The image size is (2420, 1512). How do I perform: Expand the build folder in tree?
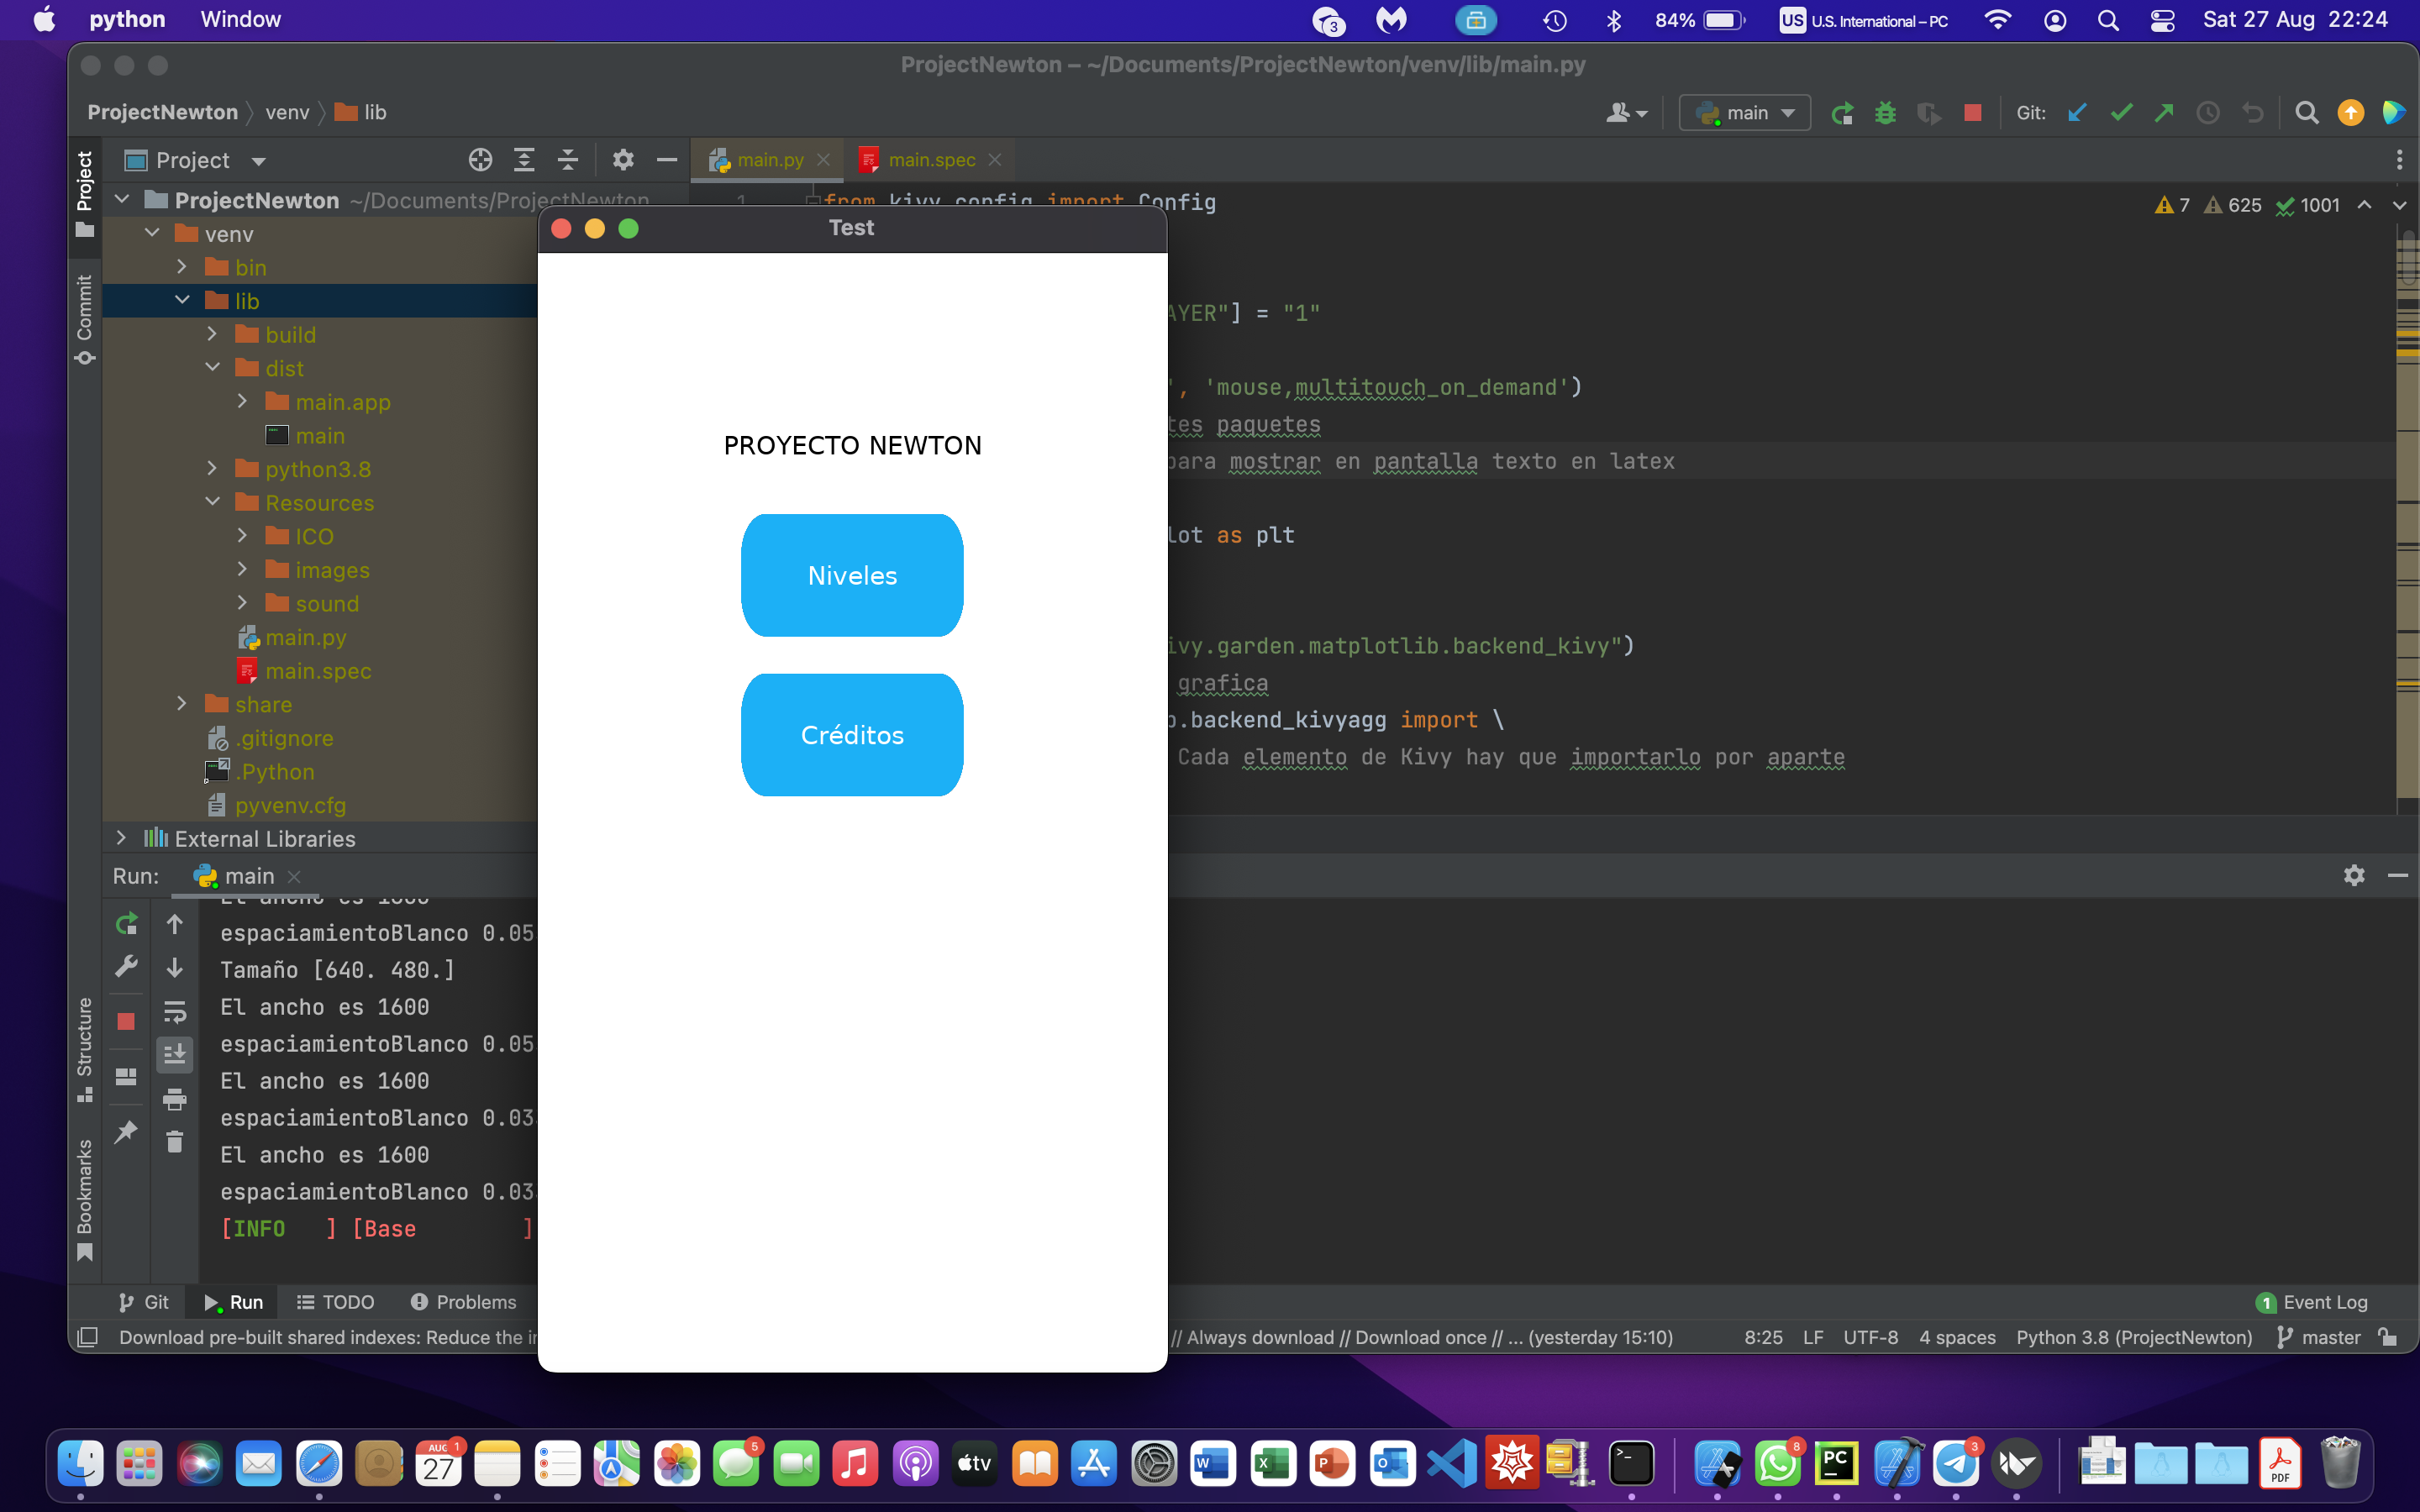(x=212, y=334)
